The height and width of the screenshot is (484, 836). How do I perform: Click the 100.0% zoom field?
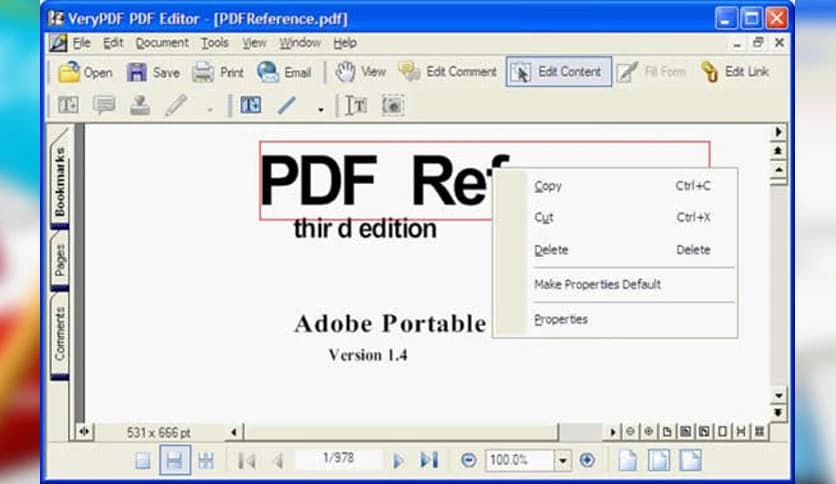click(x=519, y=460)
